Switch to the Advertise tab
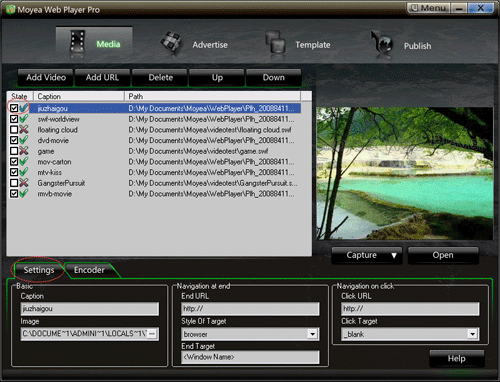The image size is (500, 382). click(194, 44)
